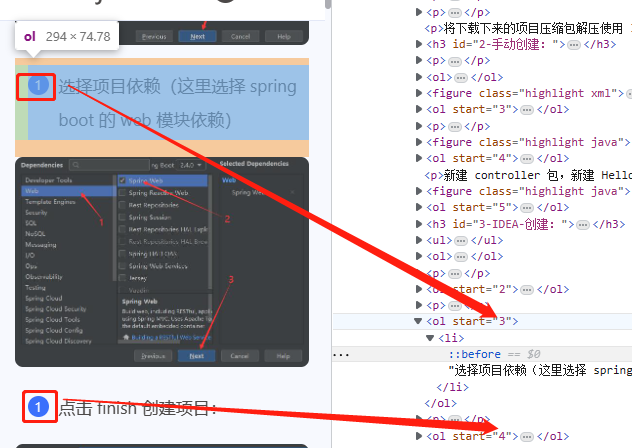This screenshot has height=448, width=632.
Task: Select highlighted Web category in Dependencies list
Action: pos(69,191)
